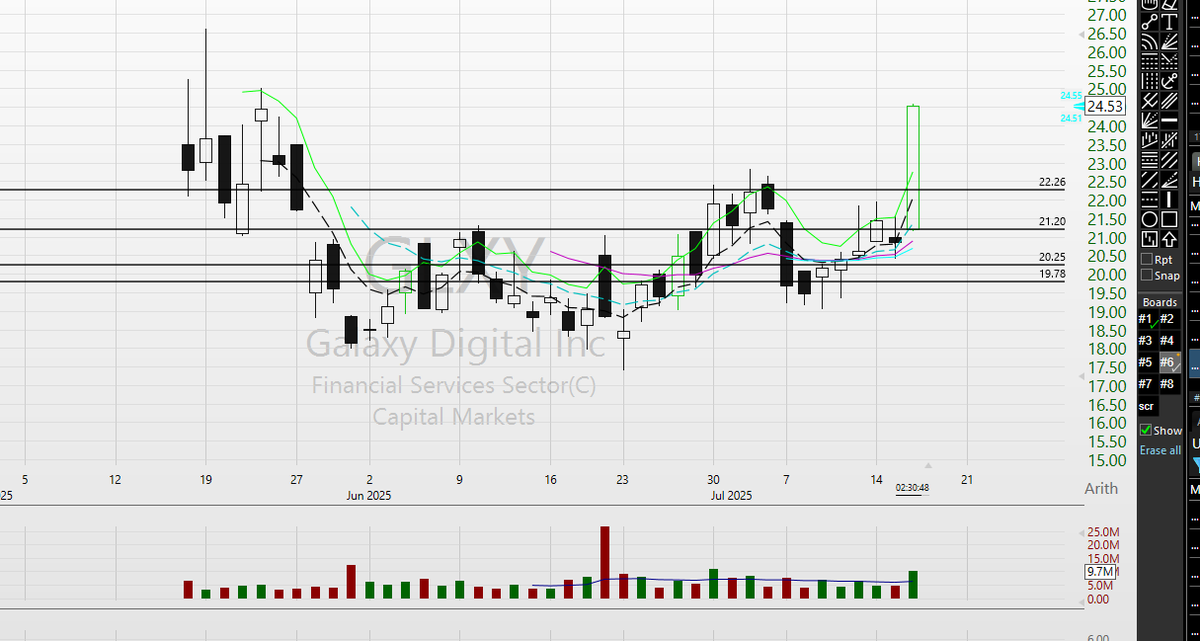The image size is (1200, 641).
Task: Click the Jul 2025 date axis label
Action: (731, 495)
